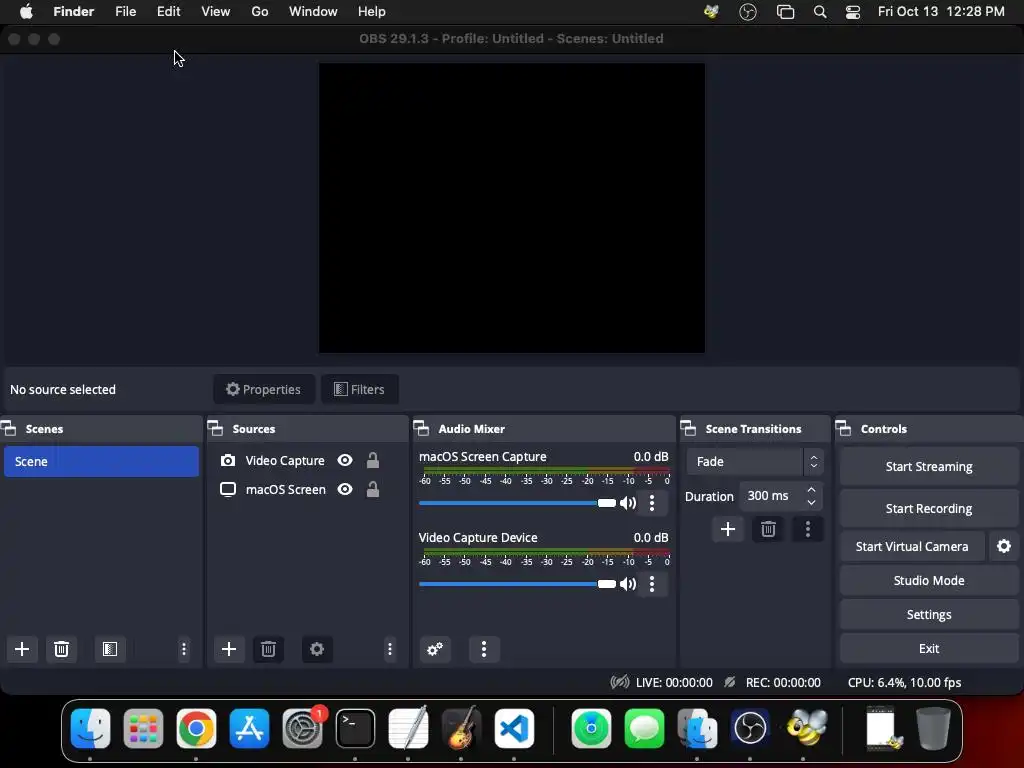Open virtual camera settings gear

coord(1004,546)
